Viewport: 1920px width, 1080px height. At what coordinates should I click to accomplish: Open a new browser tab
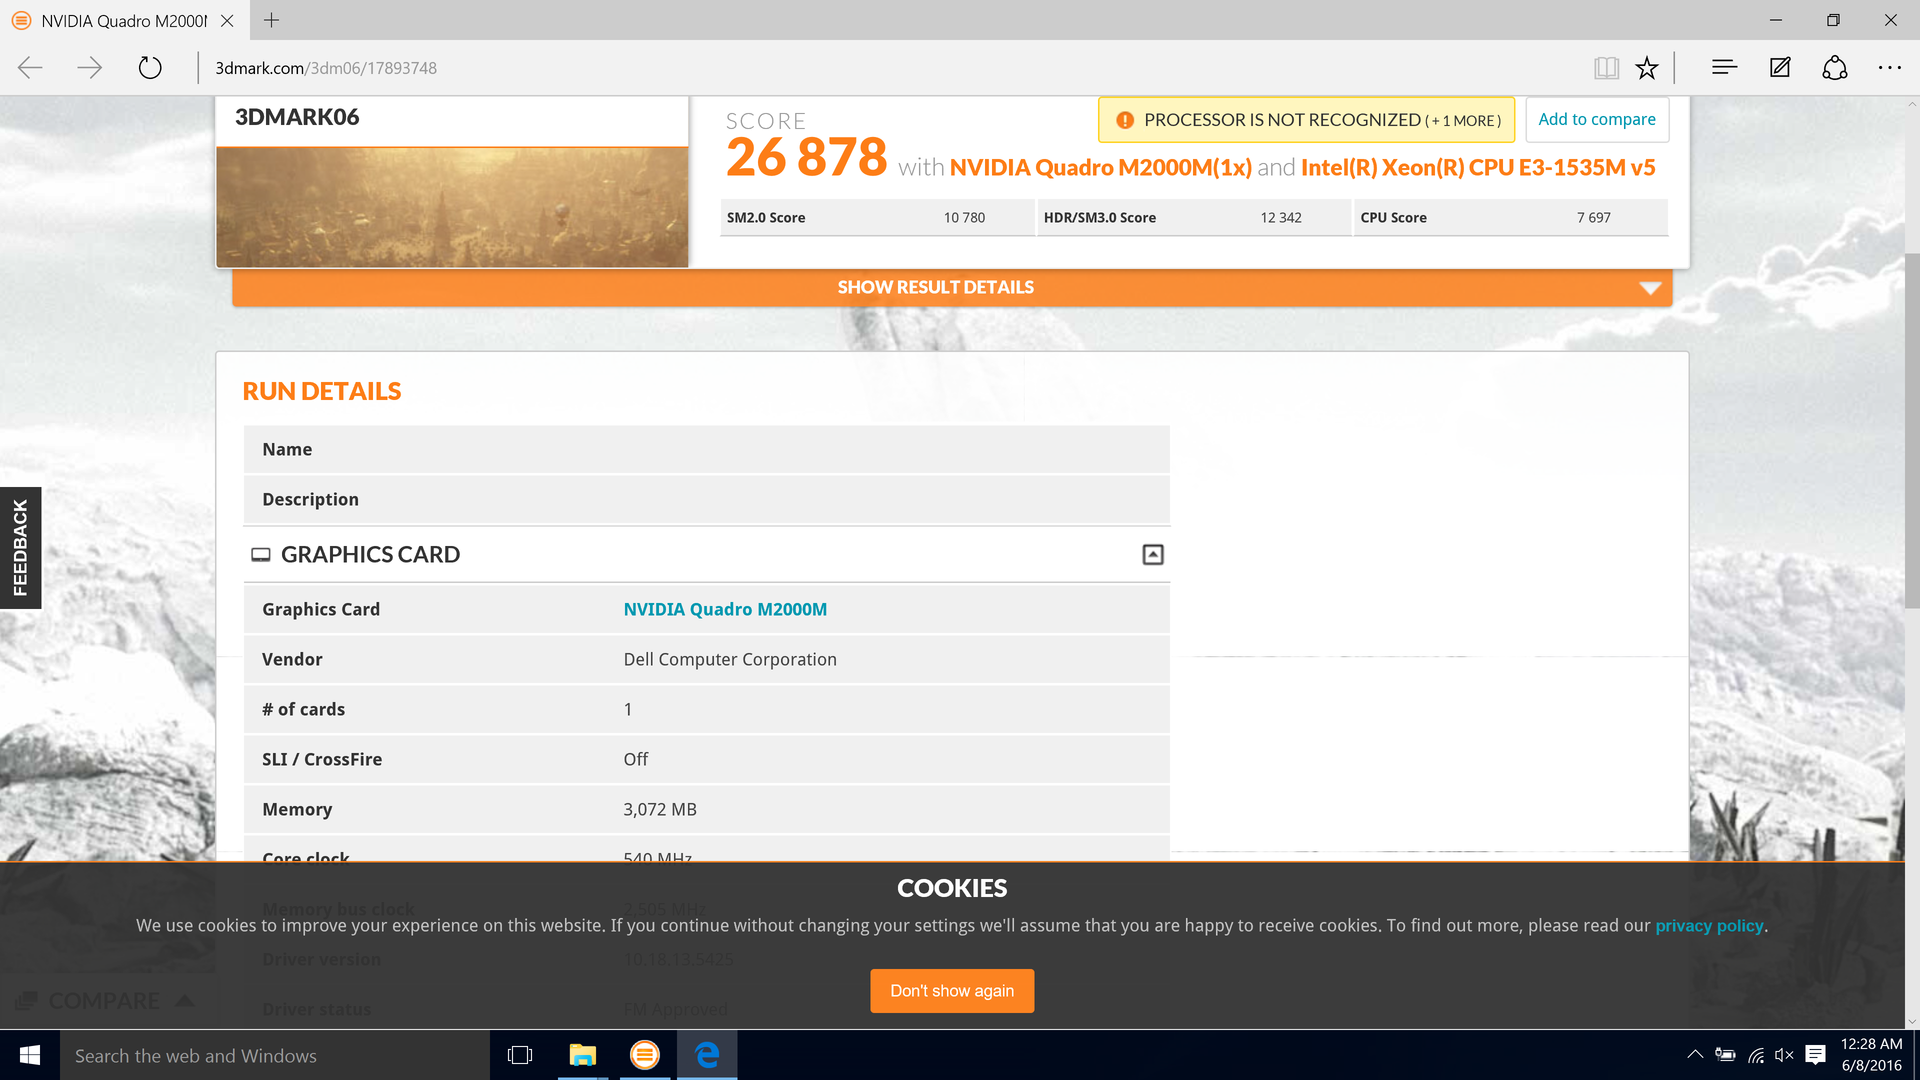(x=271, y=20)
